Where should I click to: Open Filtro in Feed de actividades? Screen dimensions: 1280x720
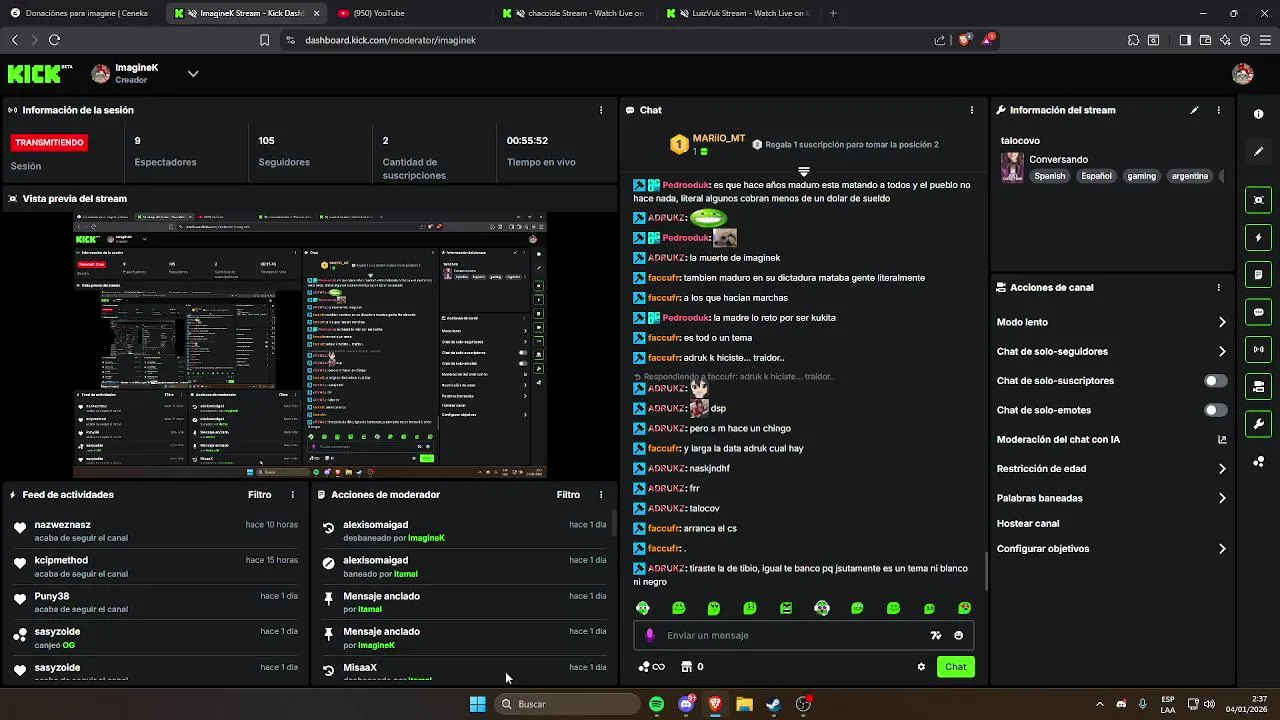(259, 495)
